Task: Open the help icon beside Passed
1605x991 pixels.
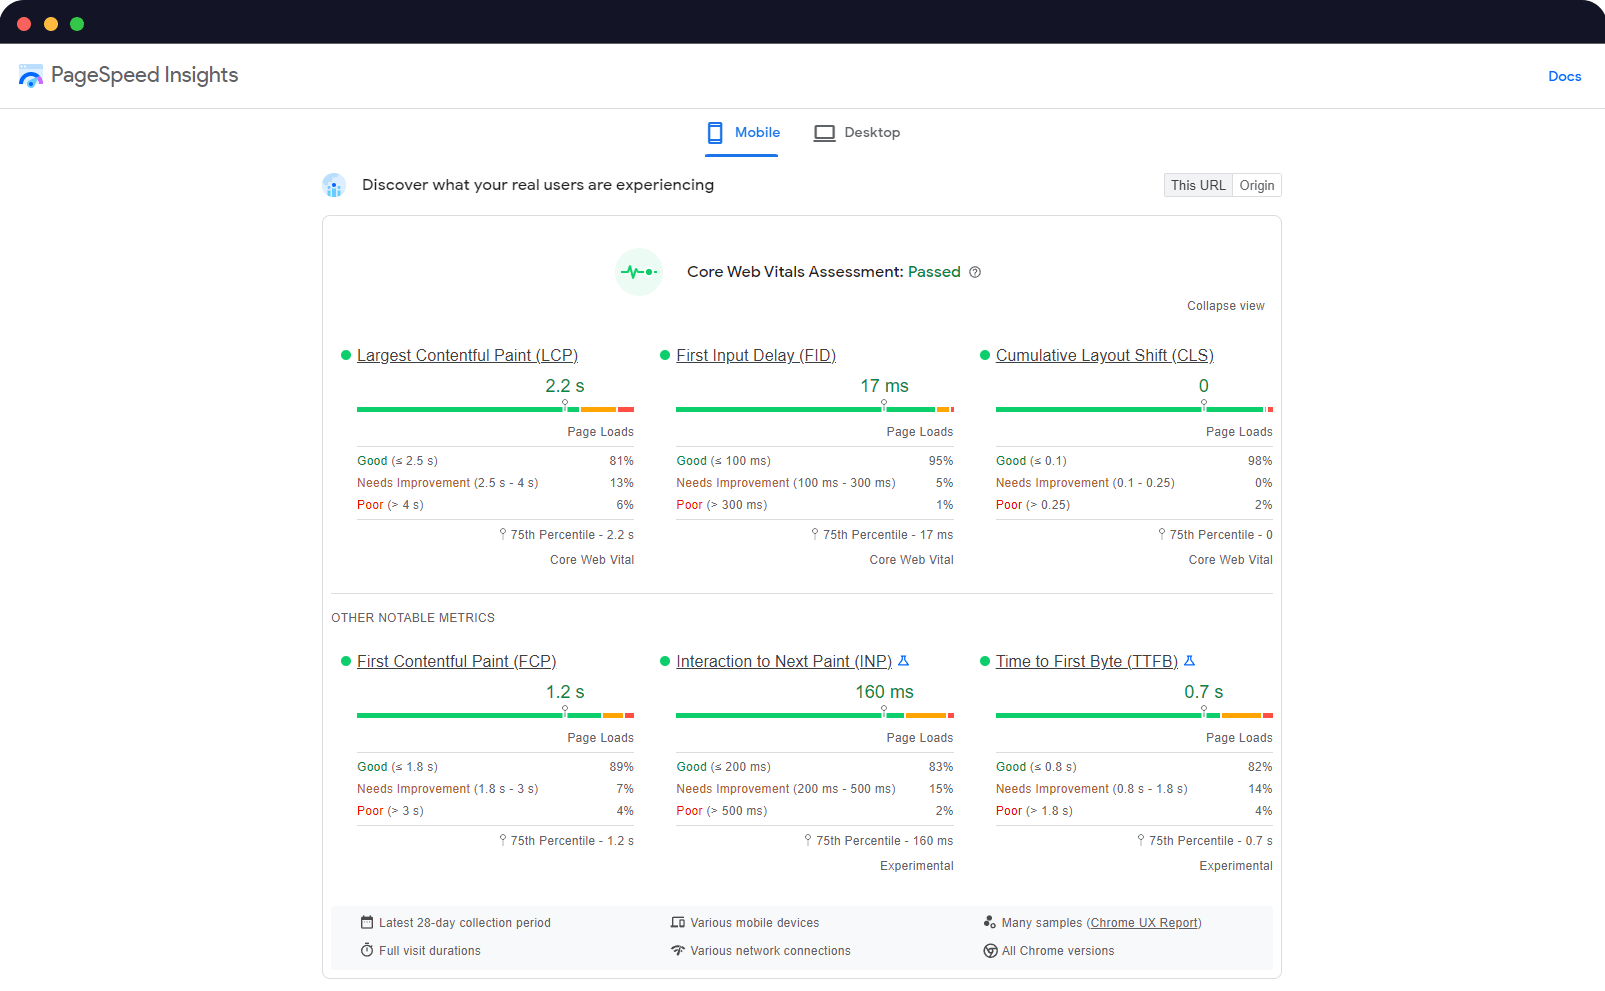Action: 975,272
